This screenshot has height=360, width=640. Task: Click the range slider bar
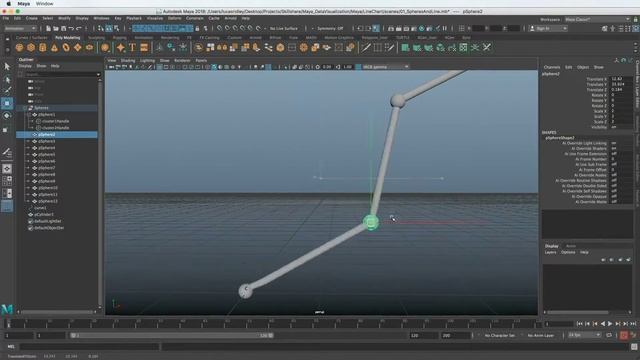click(x=171, y=336)
